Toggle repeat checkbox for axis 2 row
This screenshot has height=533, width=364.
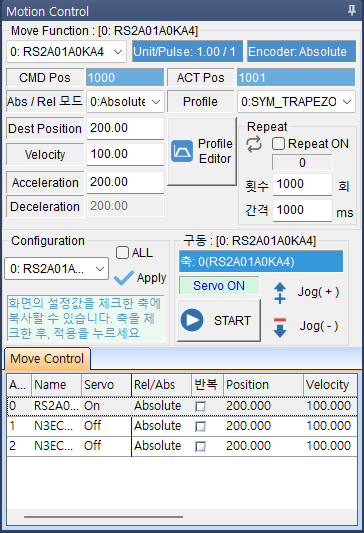pyautogui.click(x=201, y=446)
